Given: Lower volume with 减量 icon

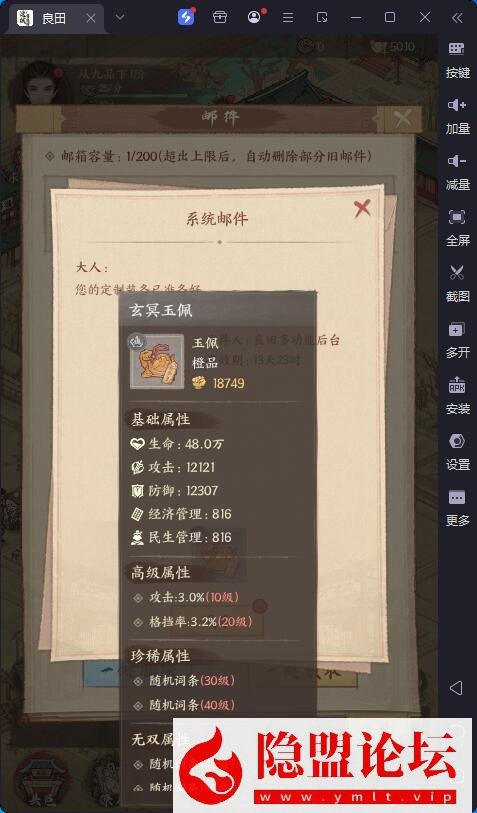Looking at the screenshot, I should coord(457,171).
